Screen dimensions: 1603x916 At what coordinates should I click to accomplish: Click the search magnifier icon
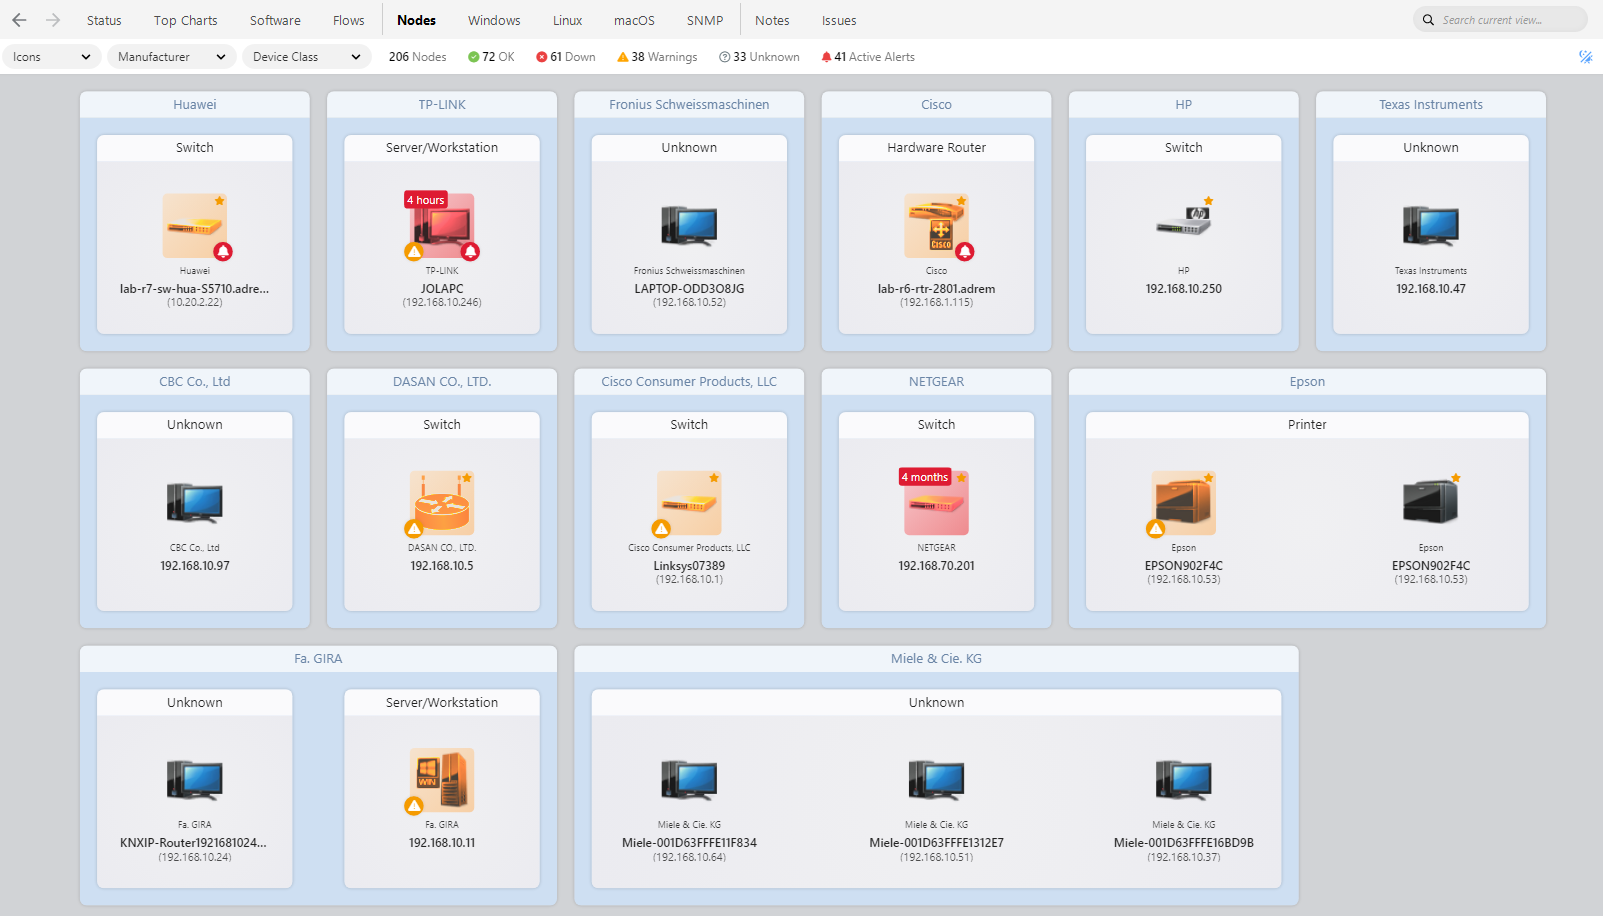pos(1428,20)
